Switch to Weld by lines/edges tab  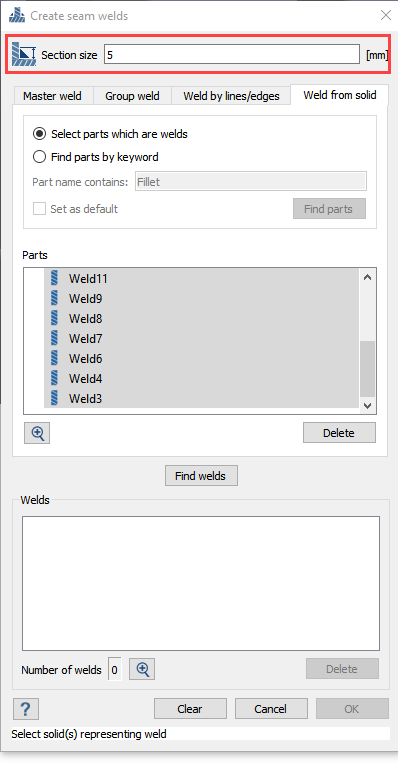tap(231, 96)
